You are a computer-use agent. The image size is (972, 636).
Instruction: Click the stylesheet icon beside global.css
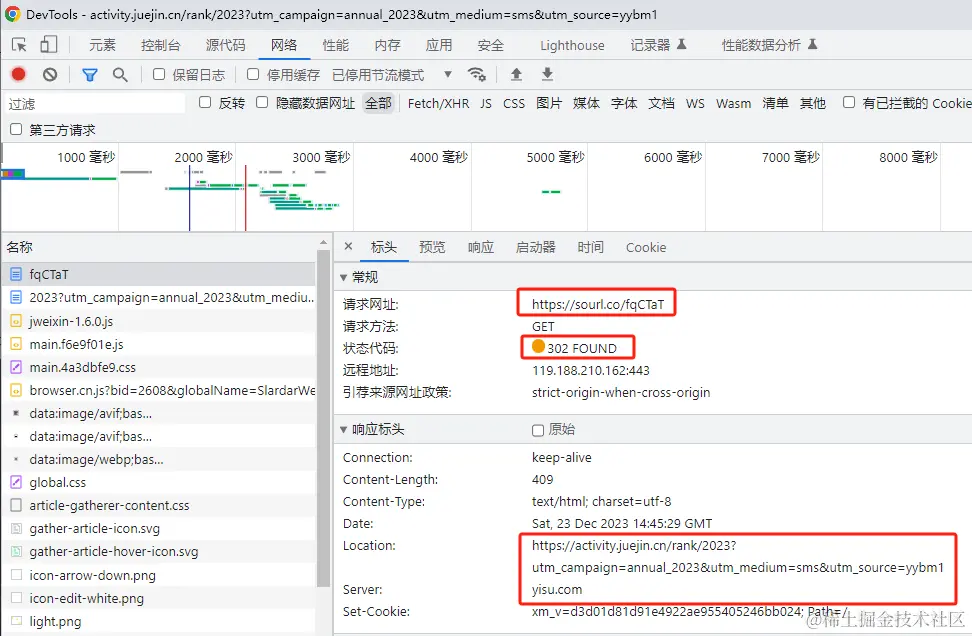point(16,482)
